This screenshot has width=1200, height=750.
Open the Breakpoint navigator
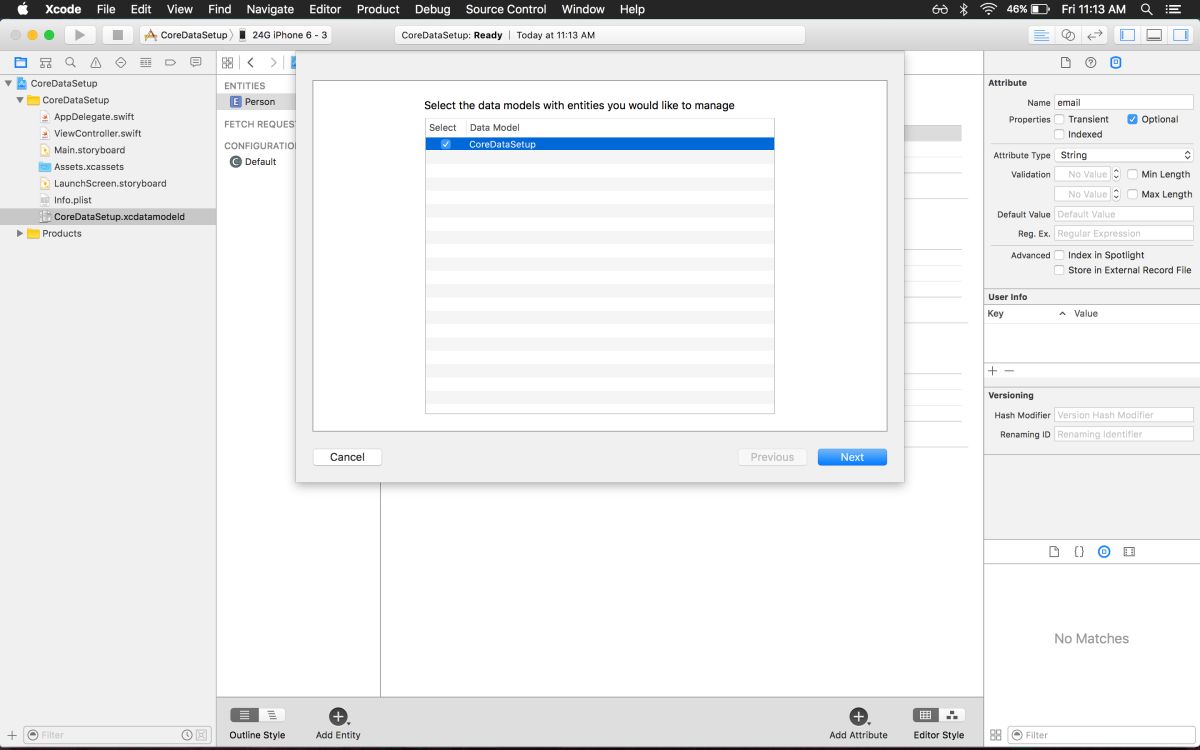click(x=171, y=62)
